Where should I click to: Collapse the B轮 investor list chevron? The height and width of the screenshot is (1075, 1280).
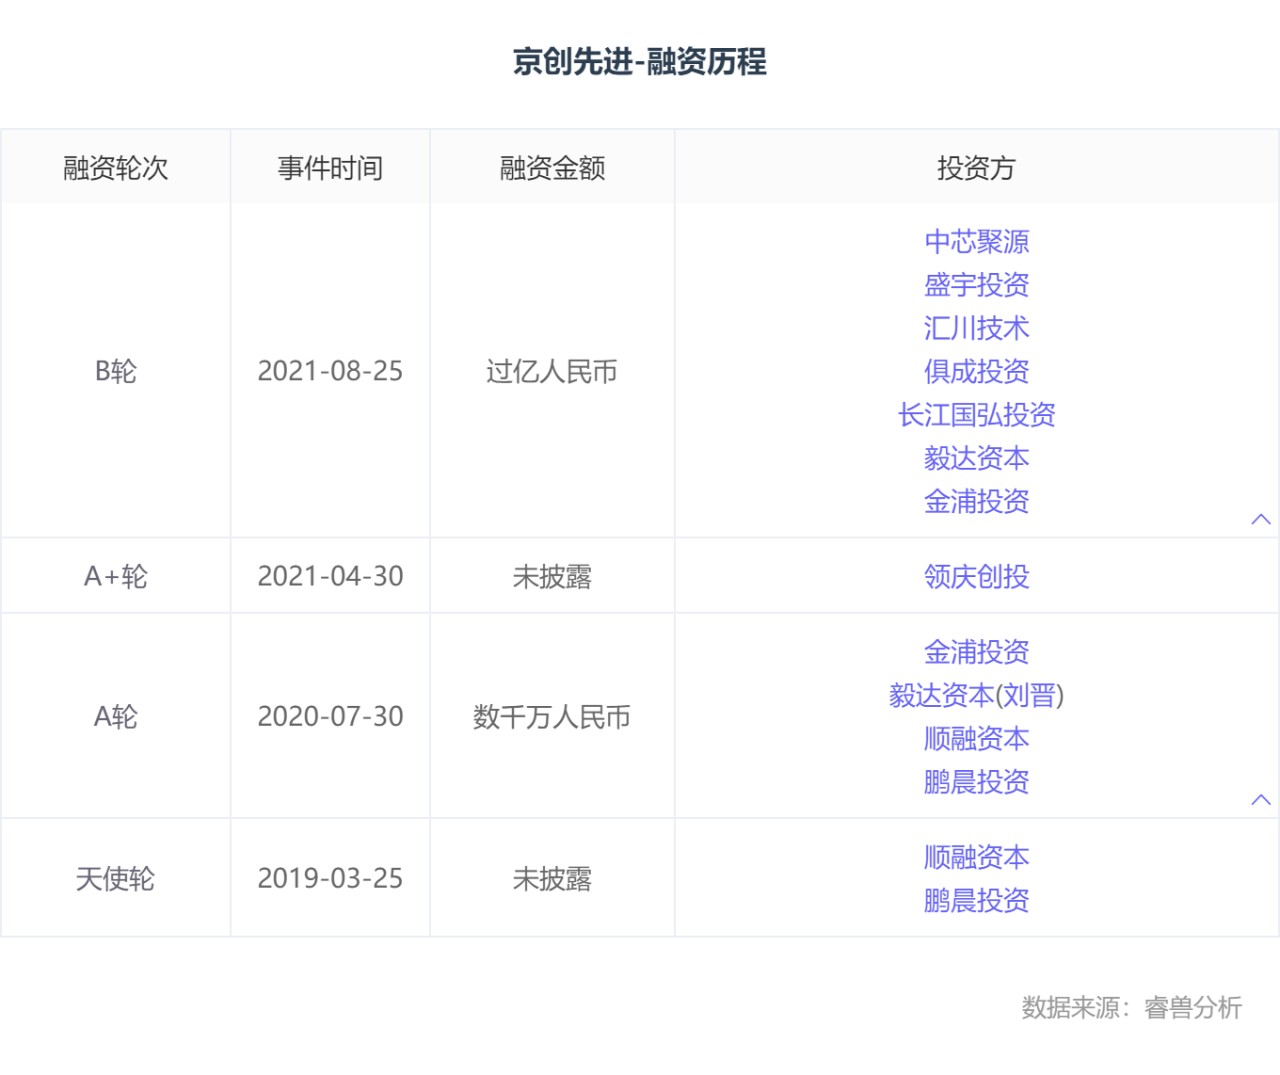pyautogui.click(x=1261, y=519)
